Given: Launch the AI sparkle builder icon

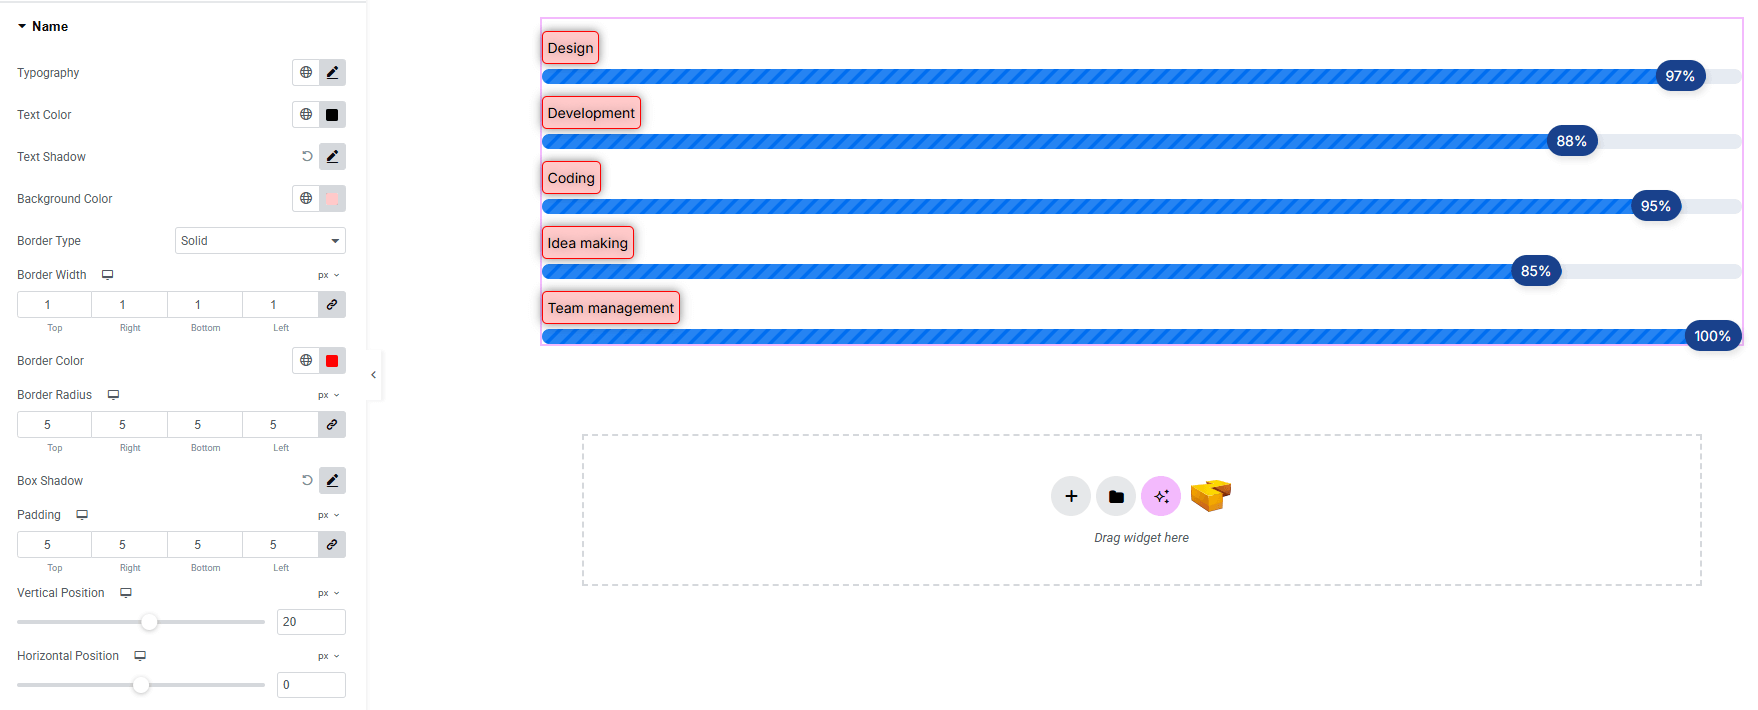Looking at the screenshot, I should (x=1161, y=496).
